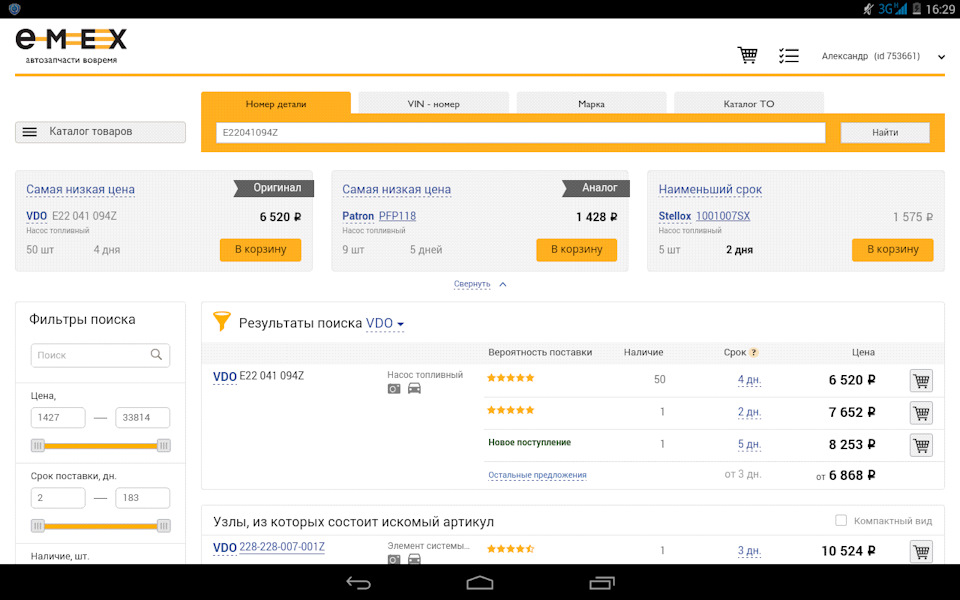
Task: Open the Каталог товаров menu
Action: (x=100, y=132)
